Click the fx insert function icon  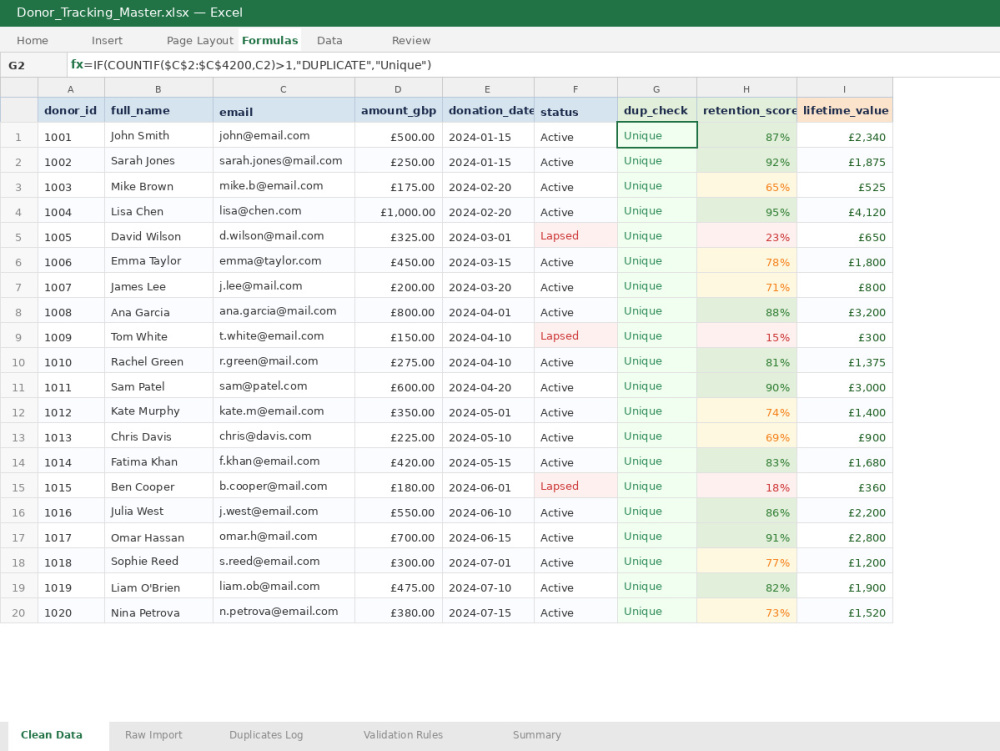pos(77,65)
